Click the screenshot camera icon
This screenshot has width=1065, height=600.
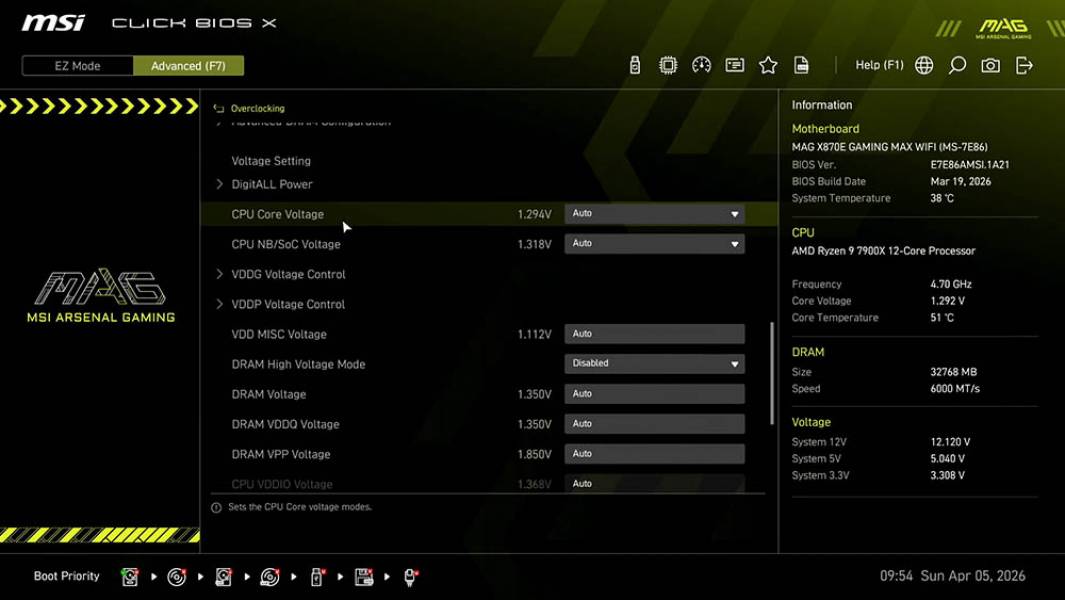pos(989,64)
